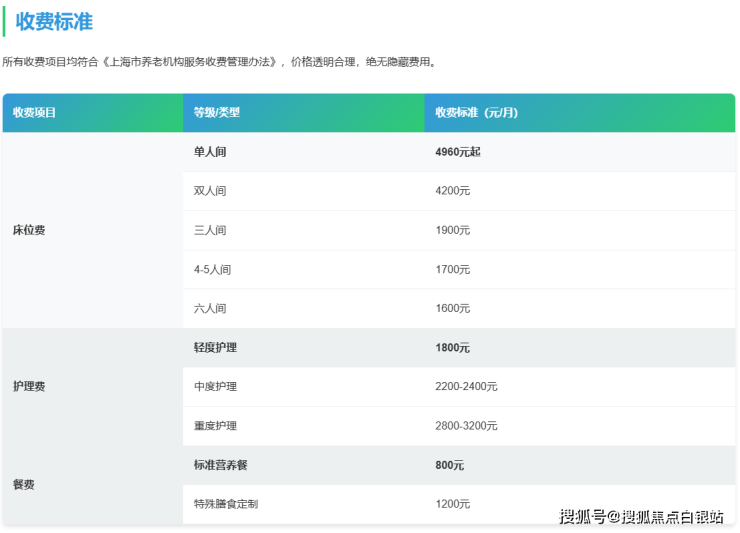This screenshot has height=533, width=740.
Task: Click the 轻度护理 row label
Action: point(215,348)
